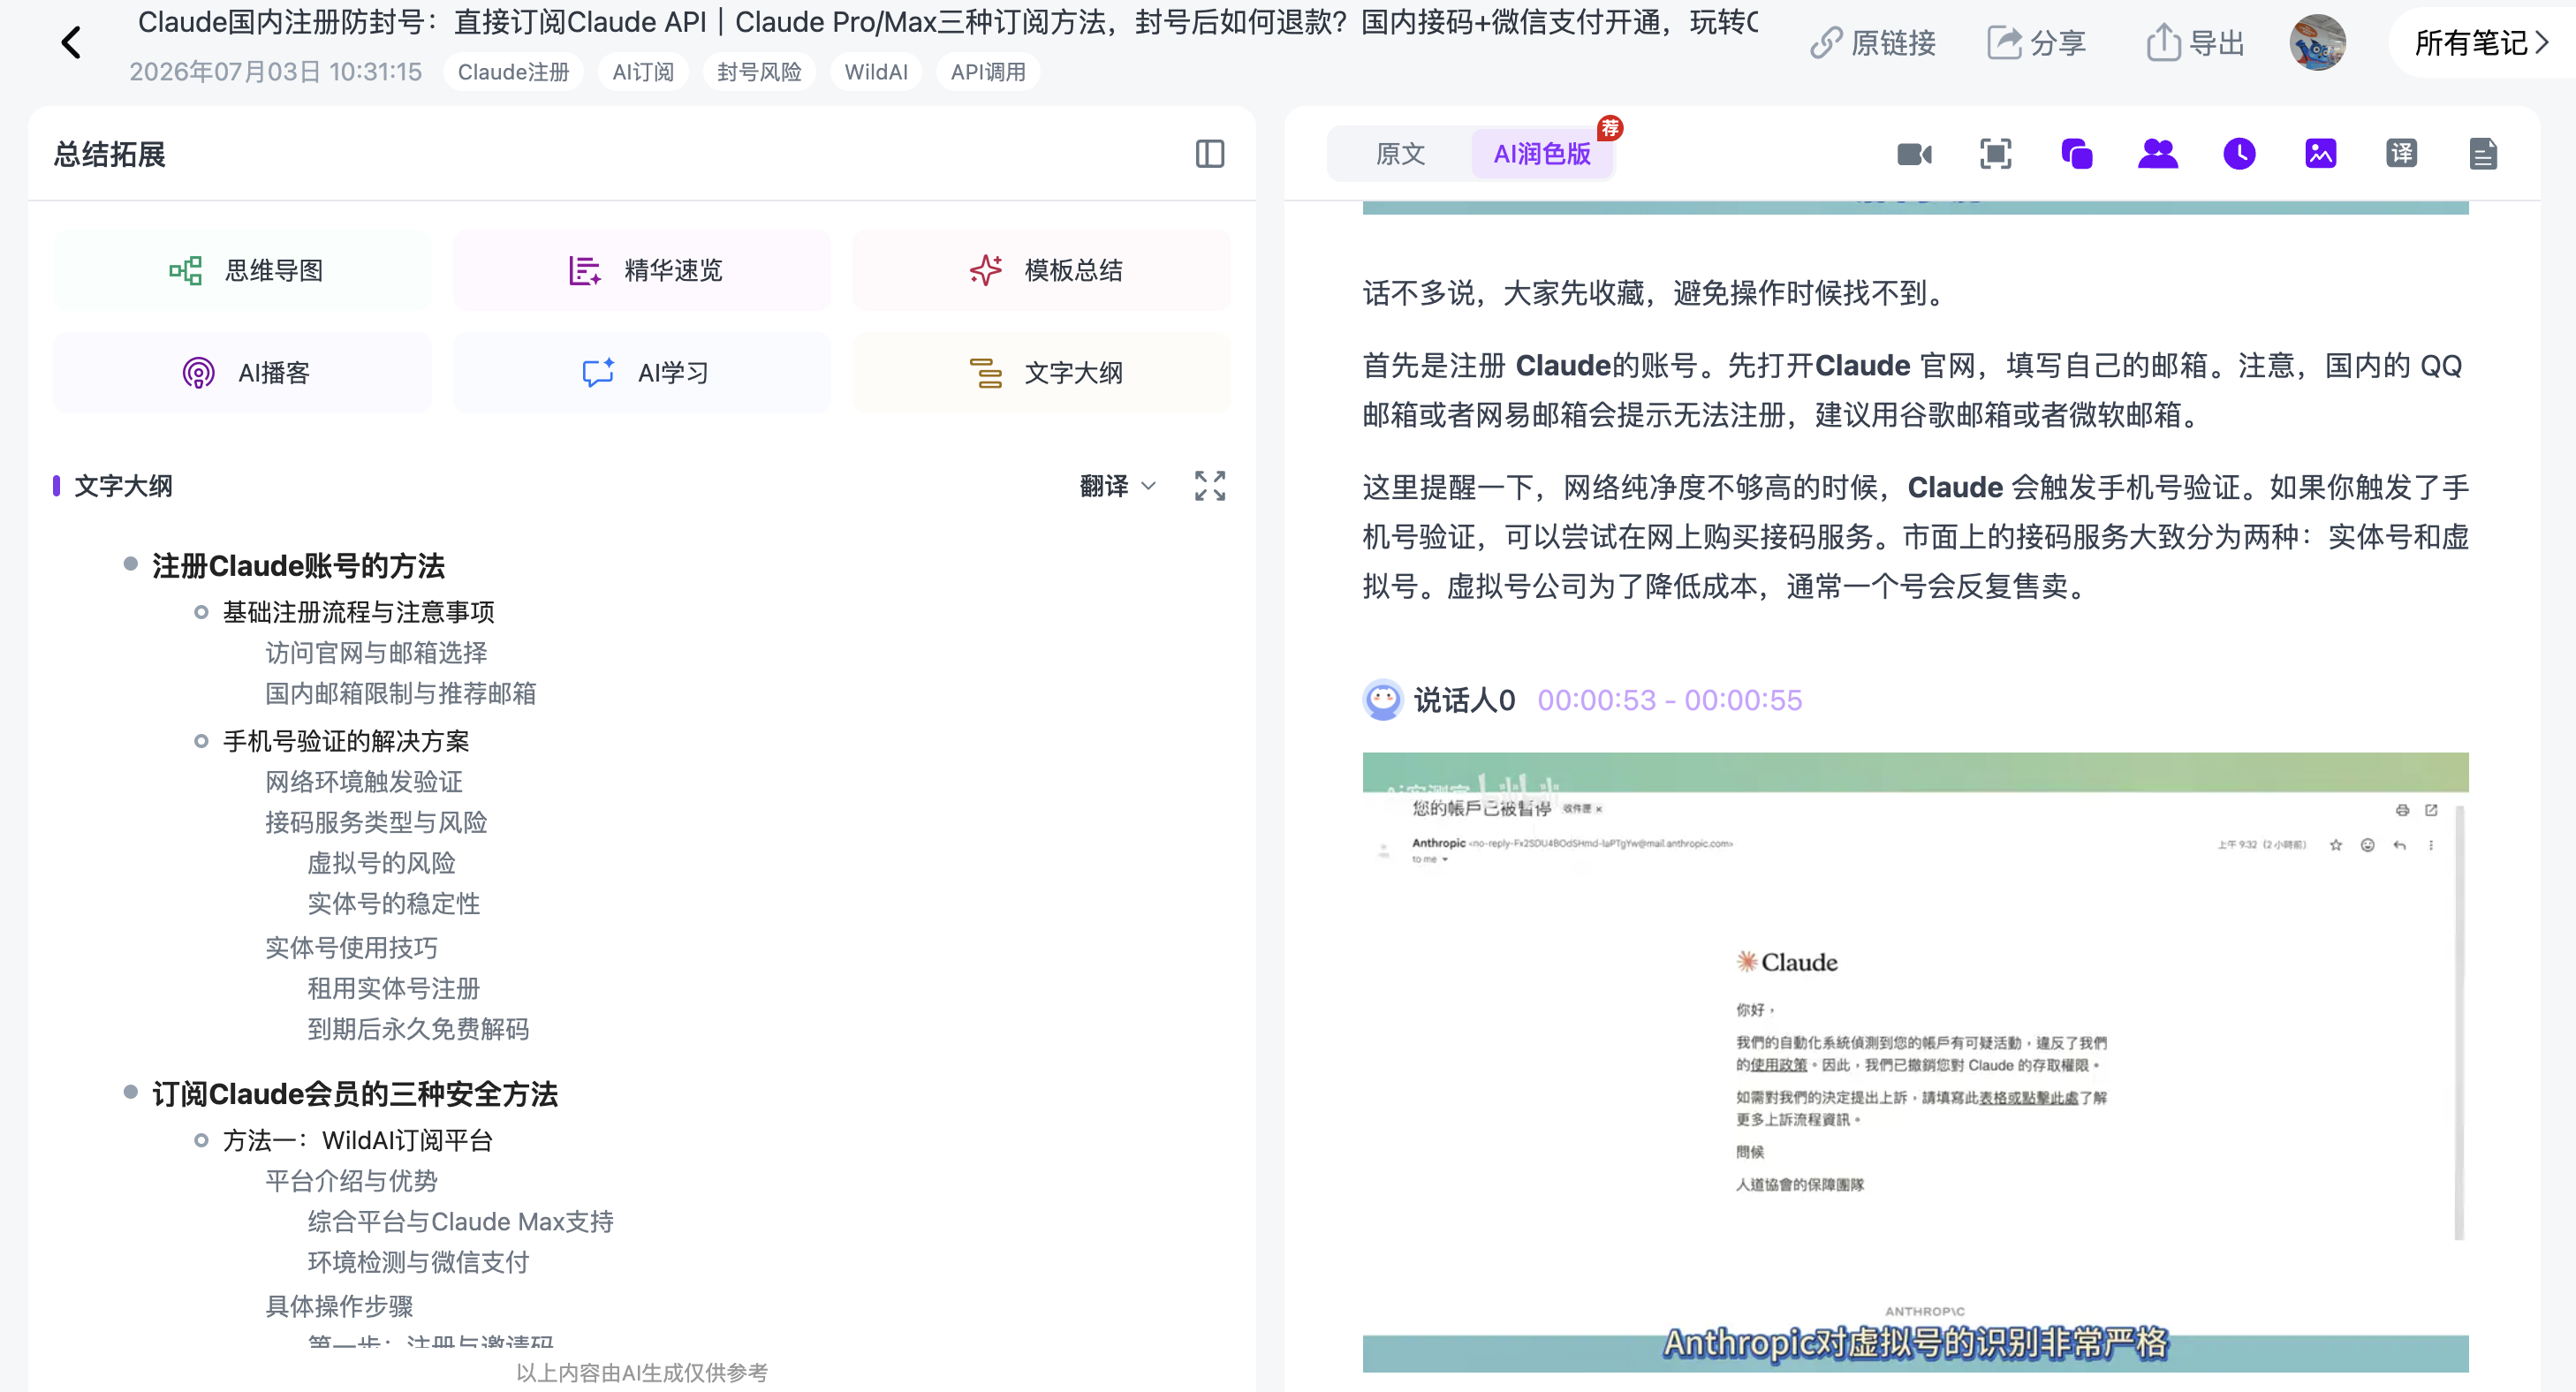The height and width of the screenshot is (1392, 2576).
Task: Go back using the top-left arrow
Action: coord(71,43)
